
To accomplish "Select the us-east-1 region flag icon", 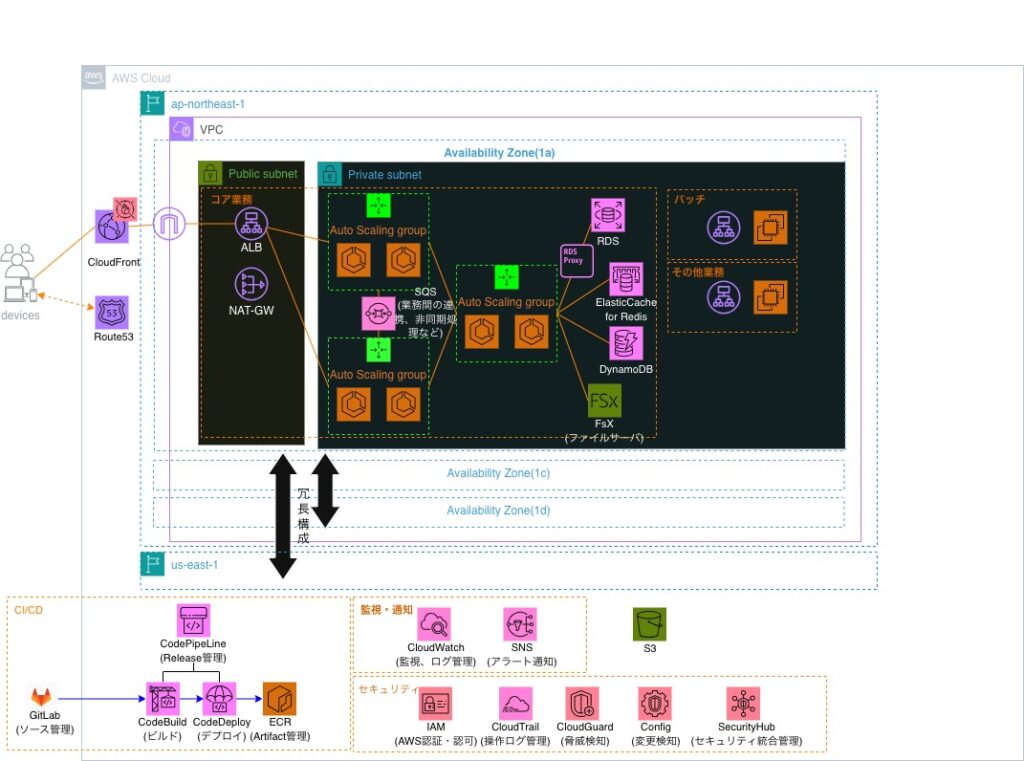I will (153, 564).
